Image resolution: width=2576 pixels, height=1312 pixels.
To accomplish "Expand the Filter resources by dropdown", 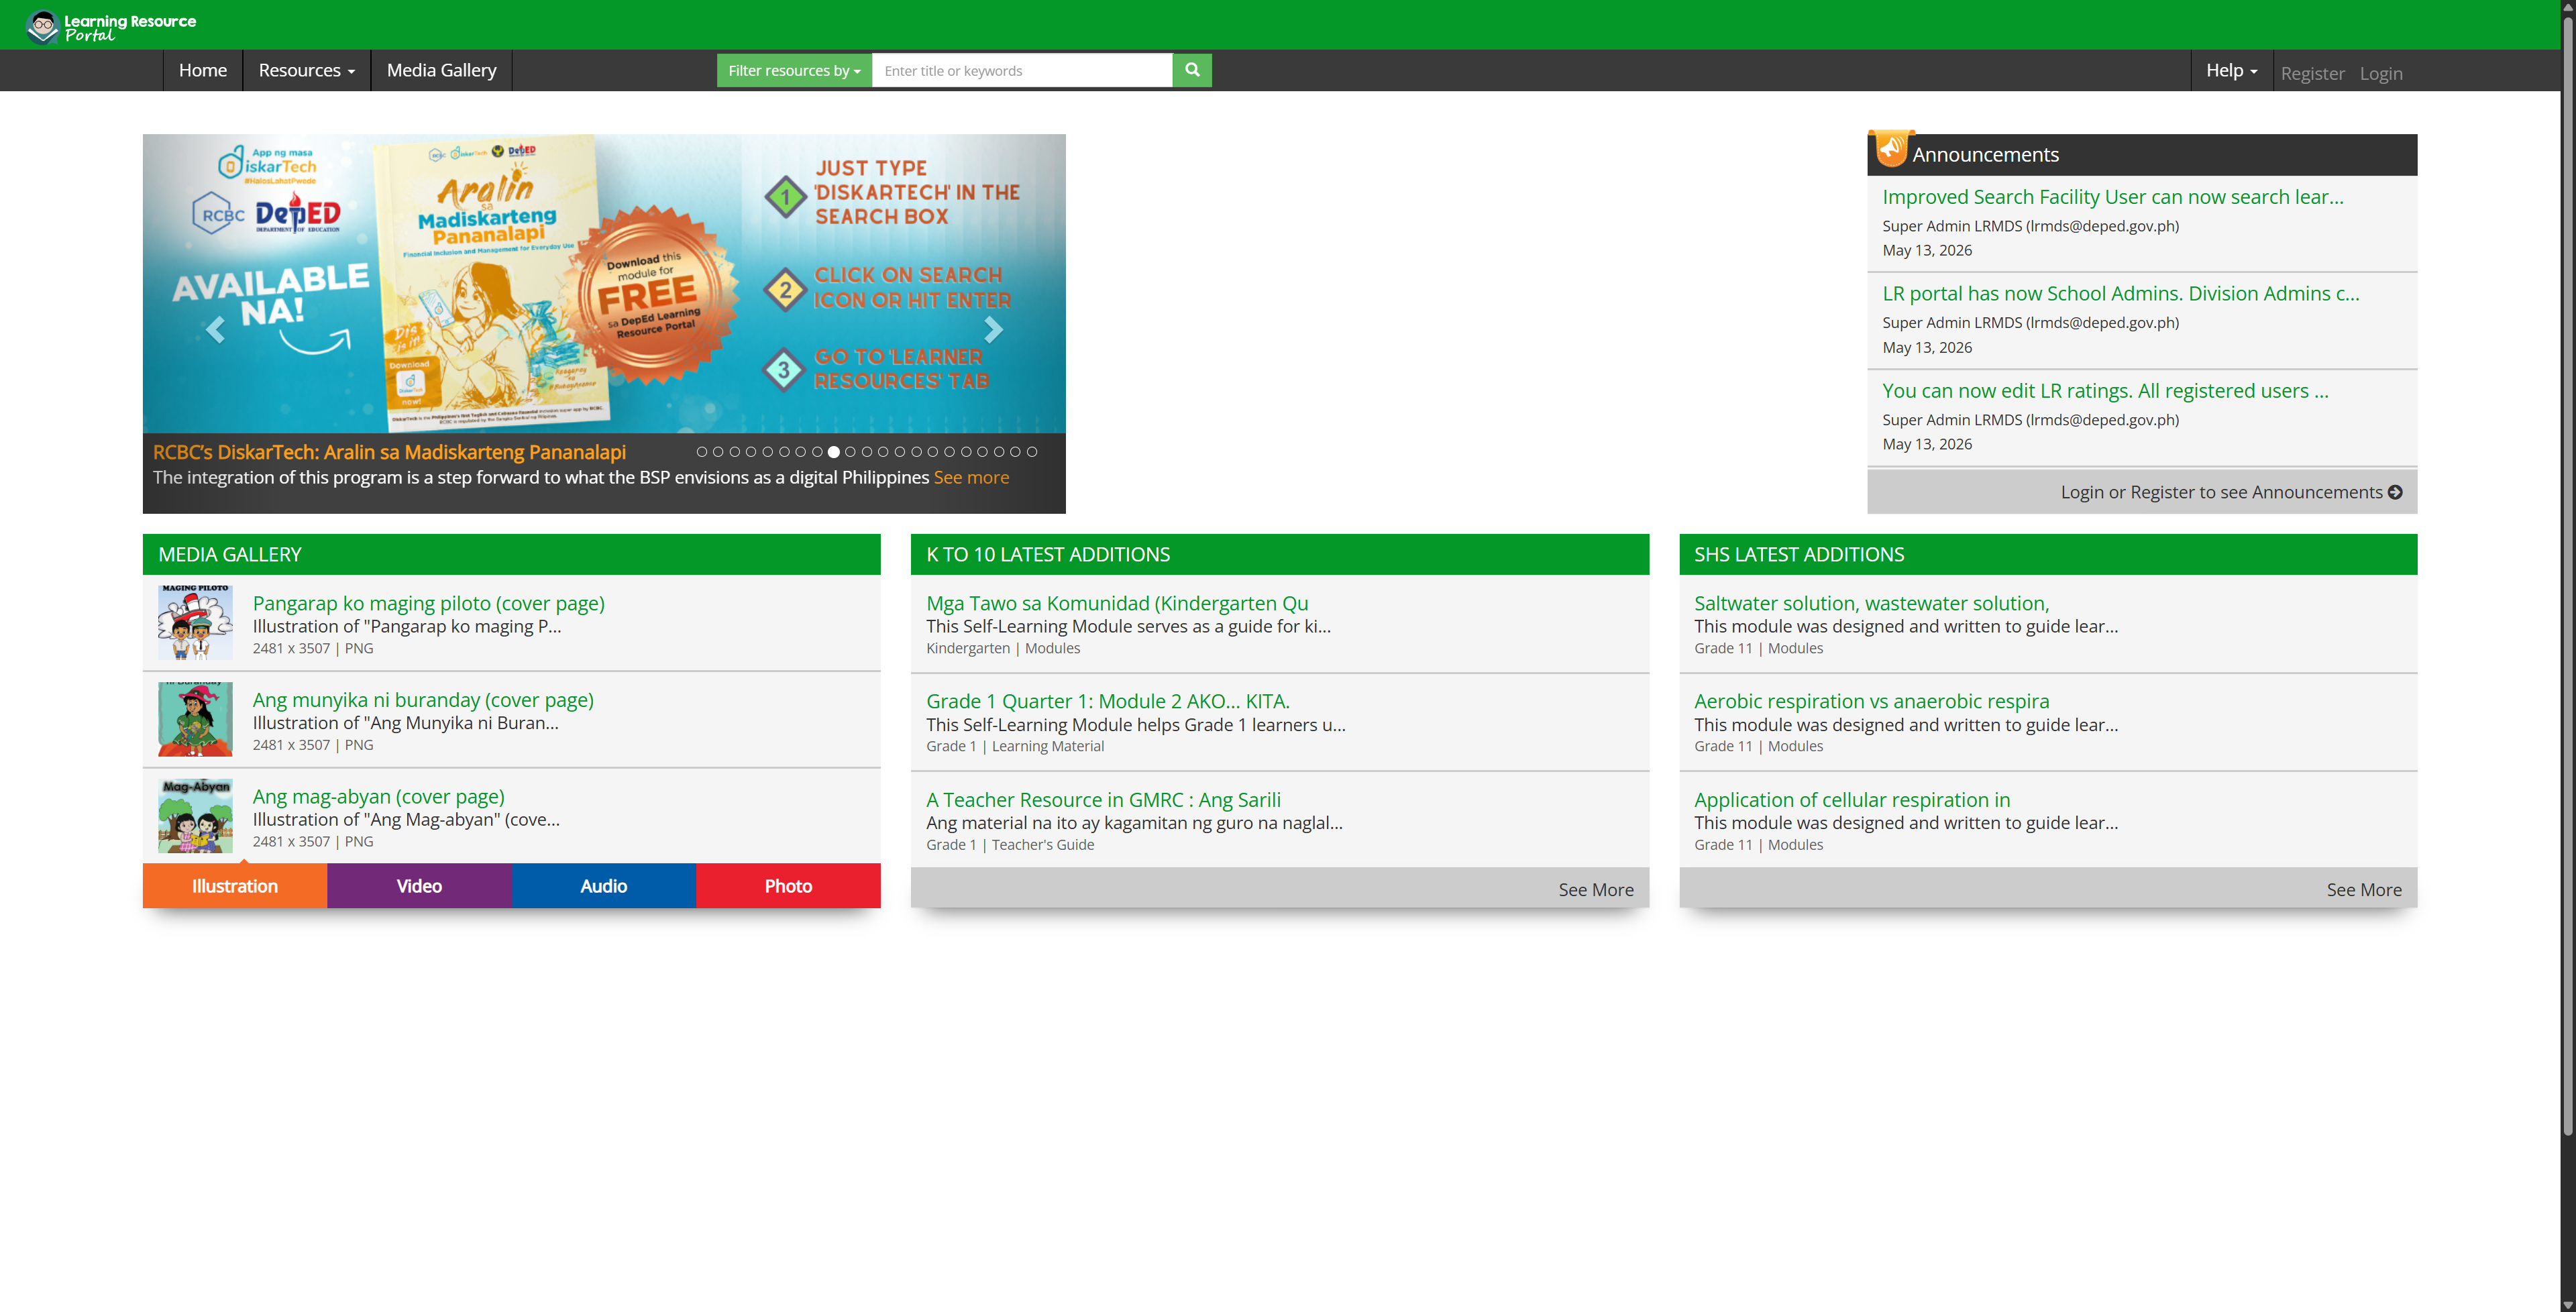I will pos(794,70).
